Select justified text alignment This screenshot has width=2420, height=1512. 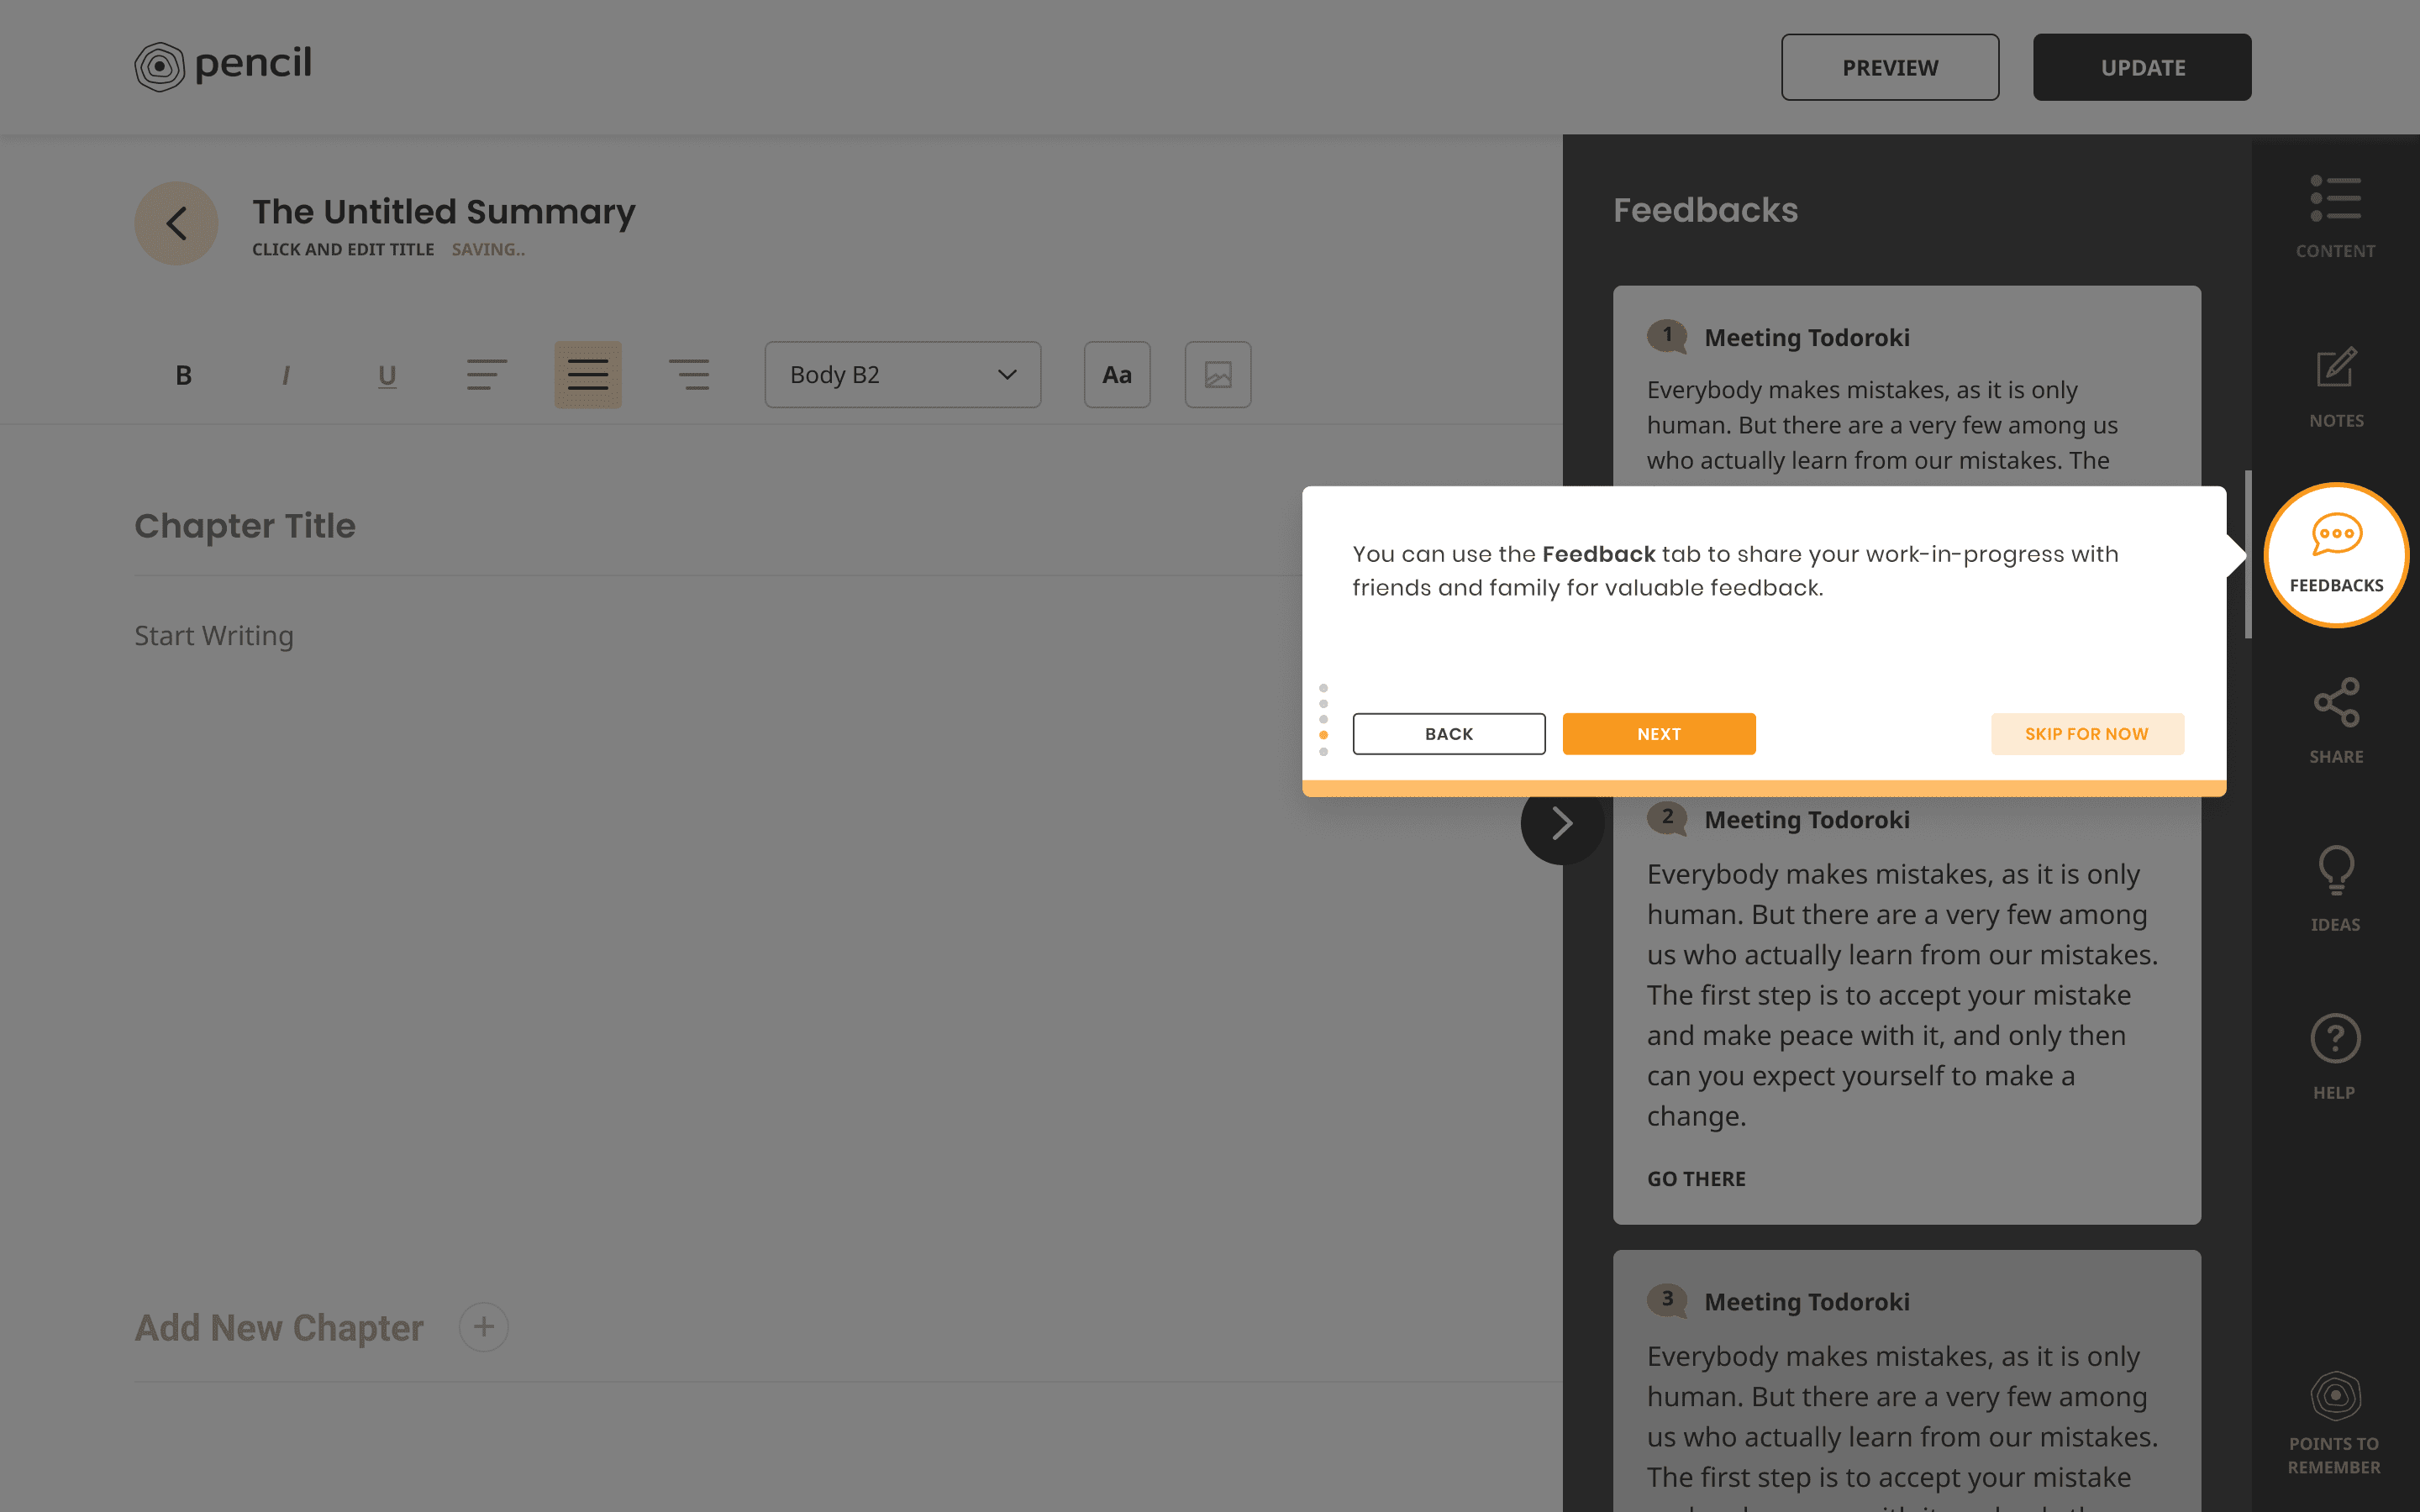(588, 375)
